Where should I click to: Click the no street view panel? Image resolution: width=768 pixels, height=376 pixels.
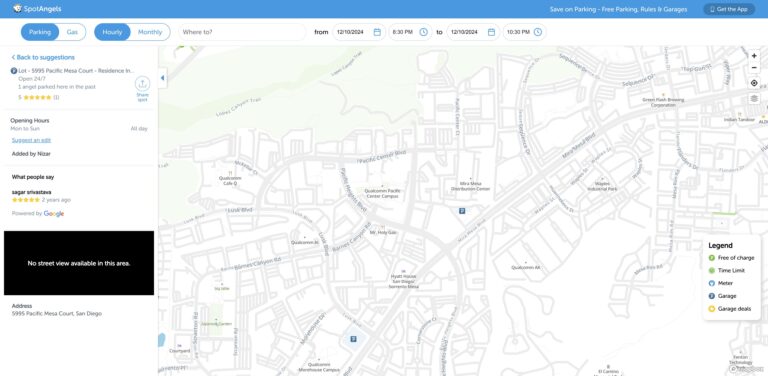79,263
